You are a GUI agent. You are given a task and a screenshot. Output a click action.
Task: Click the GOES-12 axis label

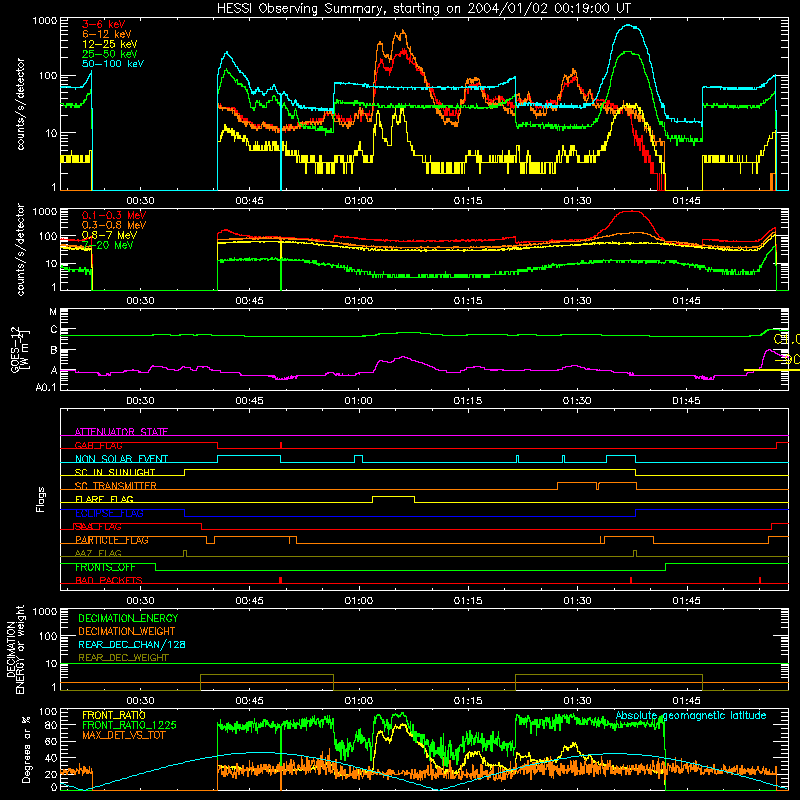point(19,349)
